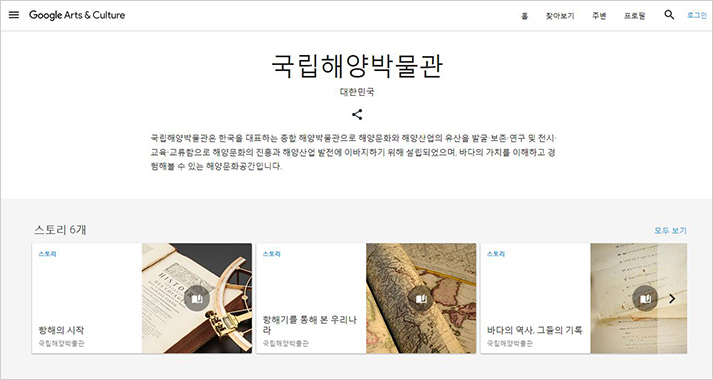The width and height of the screenshot is (713, 380).
Task: Click the 스토리 tag on 항해의 시작 card
Action: point(47,254)
